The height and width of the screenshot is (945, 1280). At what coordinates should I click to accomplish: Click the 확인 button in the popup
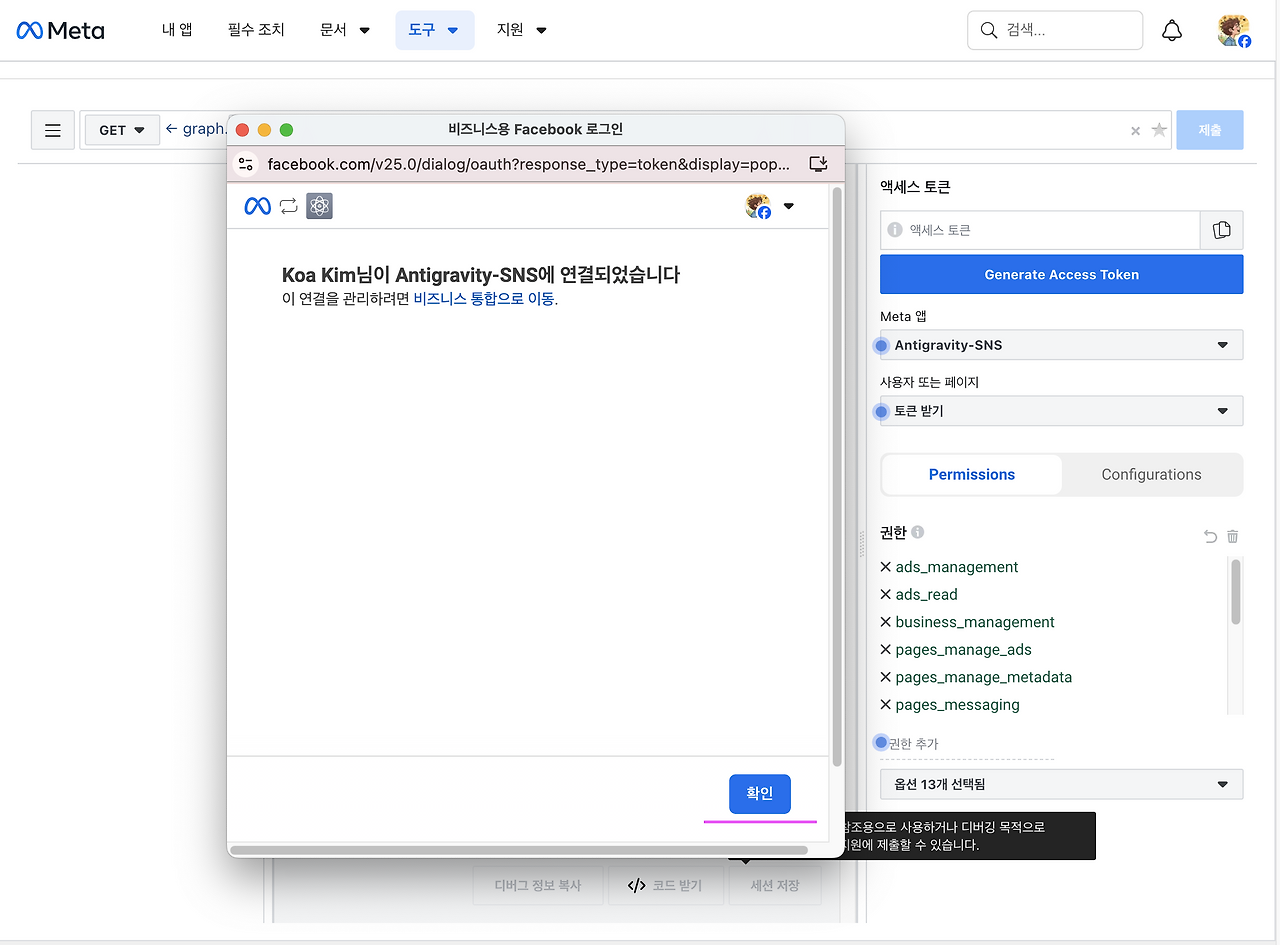[x=760, y=794]
